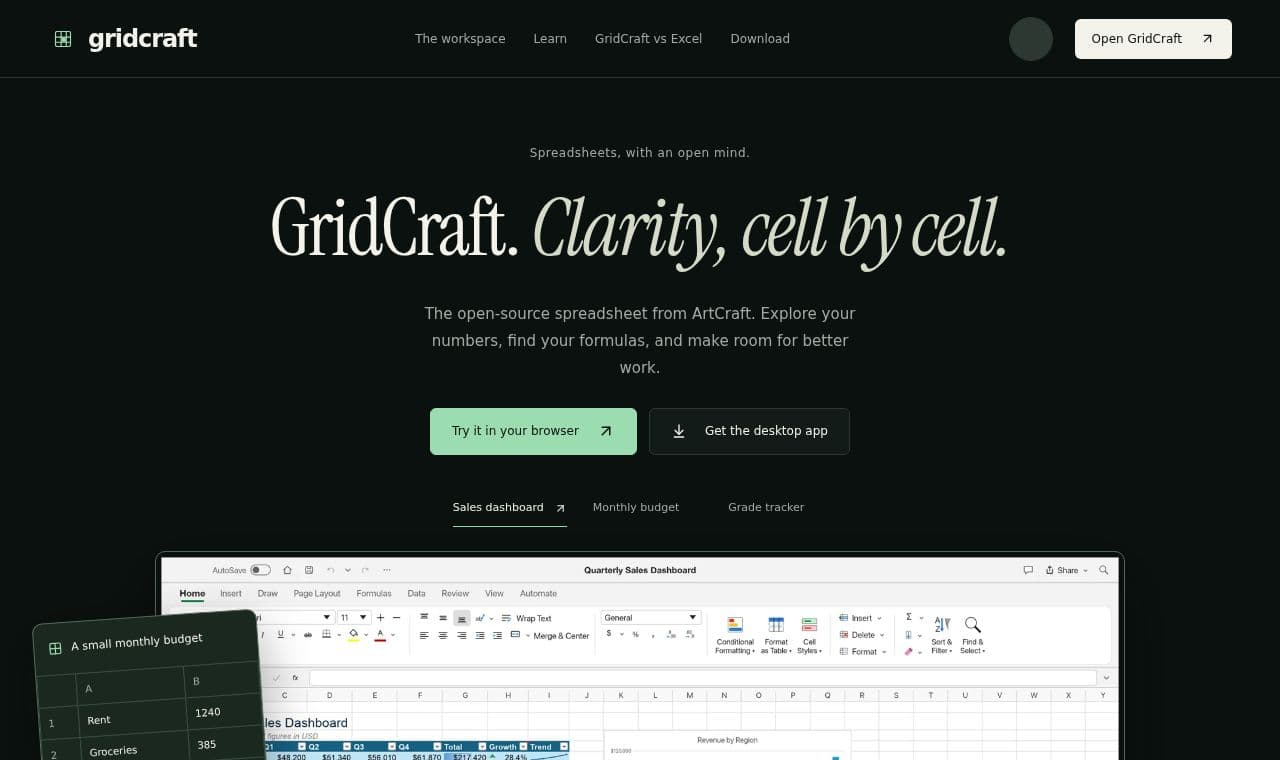The height and width of the screenshot is (760, 1280).
Task: Click the Home icon in spreadsheet title bar
Action: tap(287, 570)
